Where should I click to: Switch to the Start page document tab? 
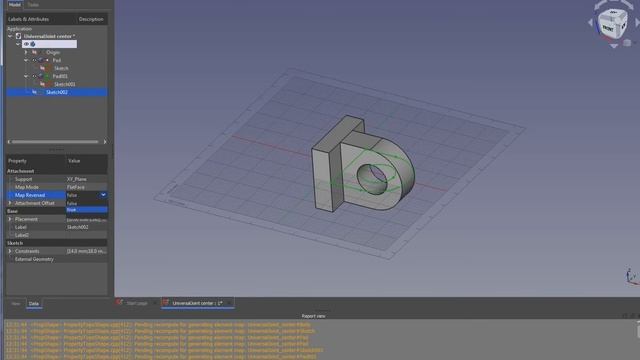(136, 303)
